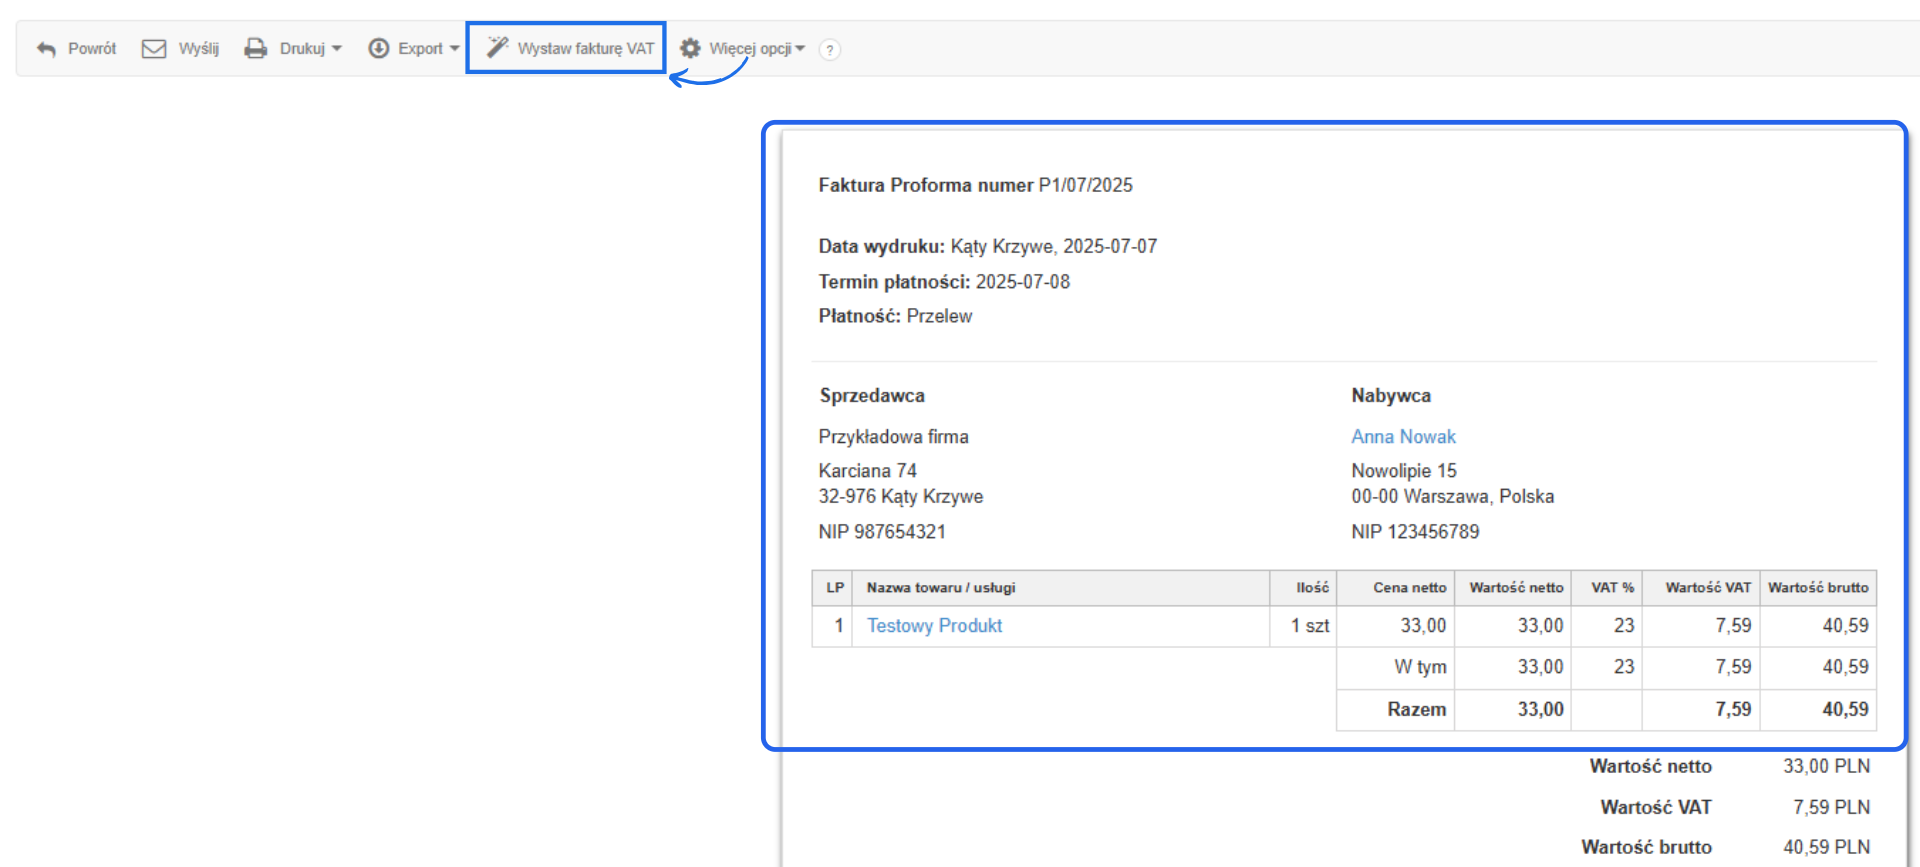This screenshot has height=867, width=1920.
Task: Click the Export download icon
Action: coord(379,48)
